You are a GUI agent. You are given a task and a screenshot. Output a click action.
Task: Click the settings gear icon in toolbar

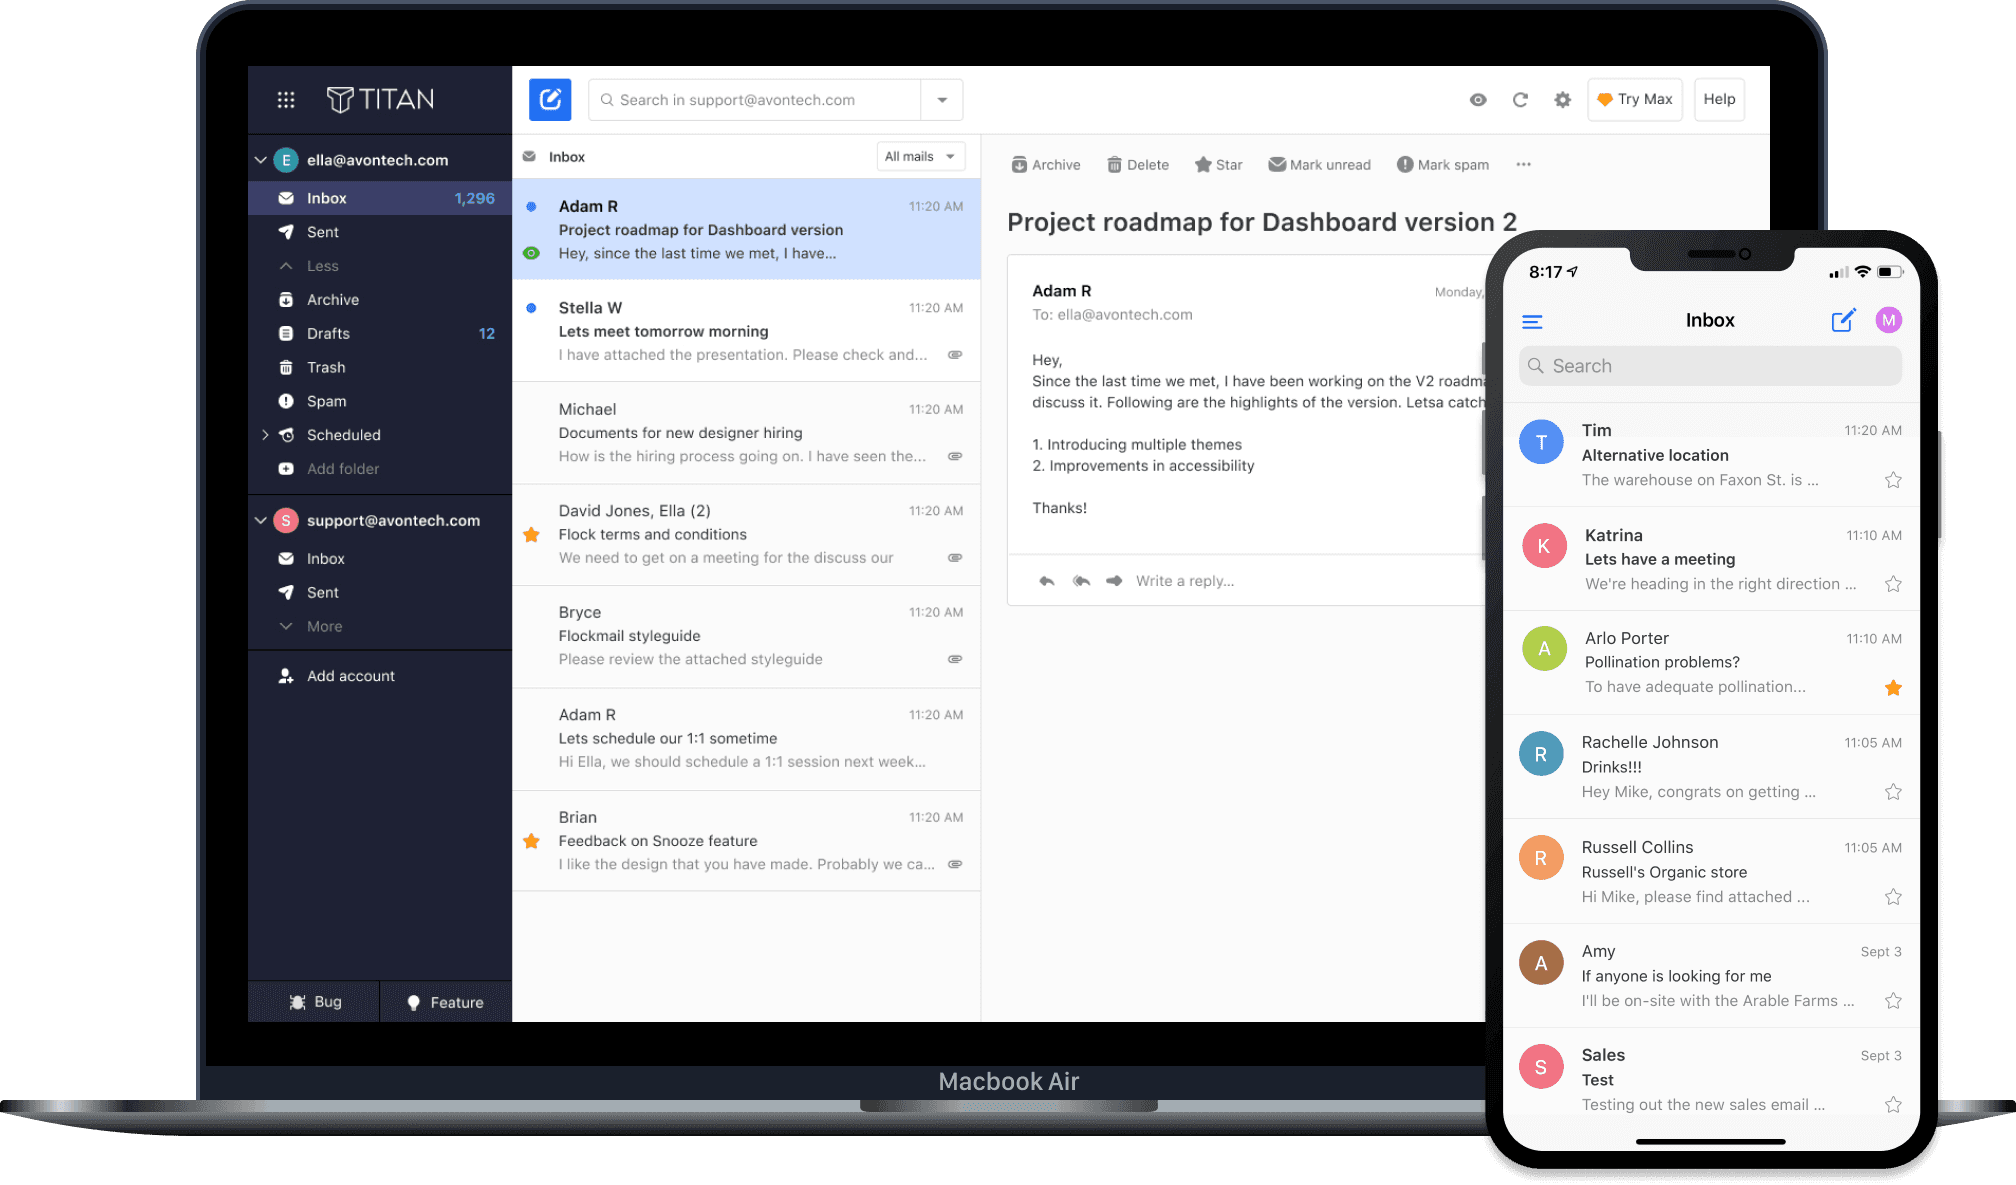click(1562, 99)
